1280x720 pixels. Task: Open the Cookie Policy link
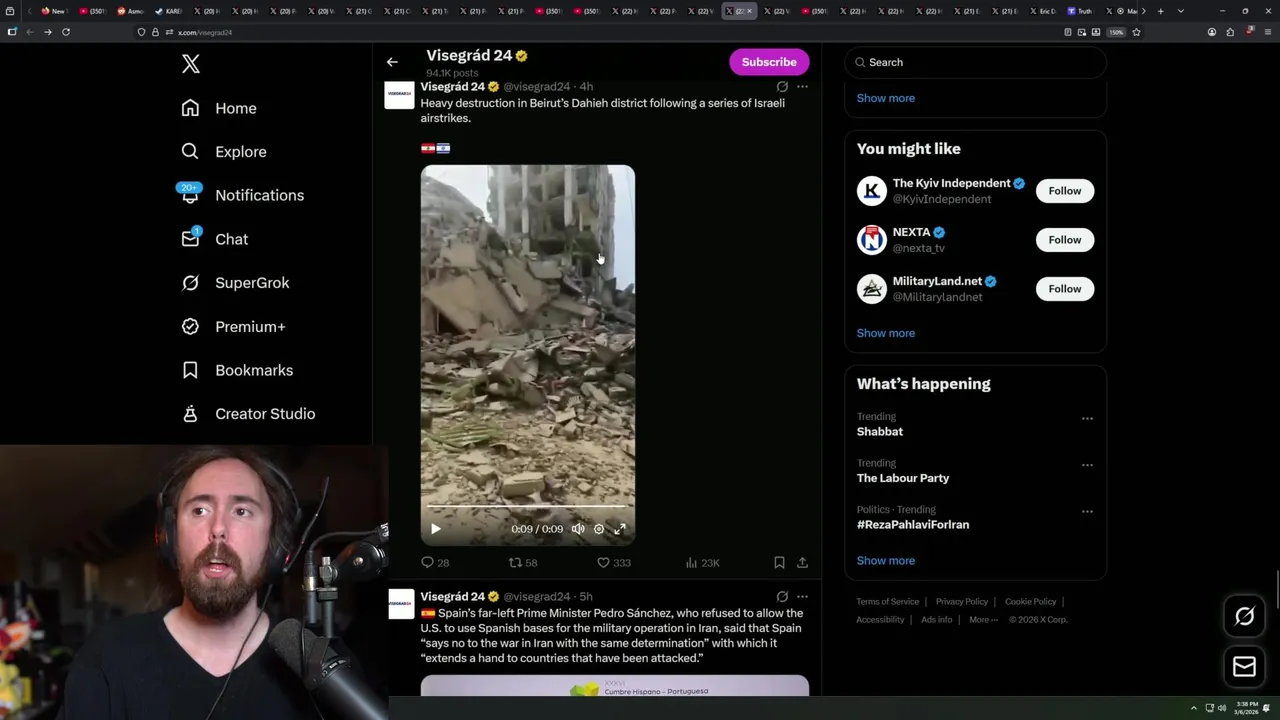pyautogui.click(x=1030, y=602)
